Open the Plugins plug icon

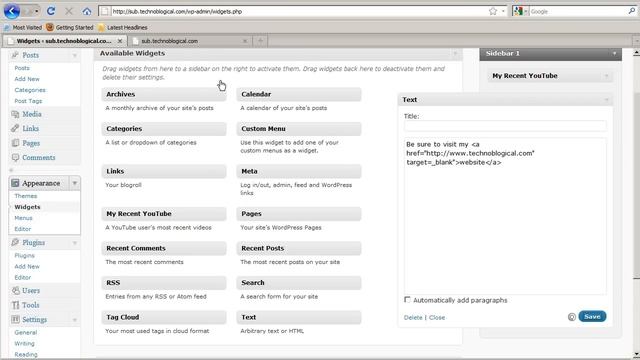16,242
